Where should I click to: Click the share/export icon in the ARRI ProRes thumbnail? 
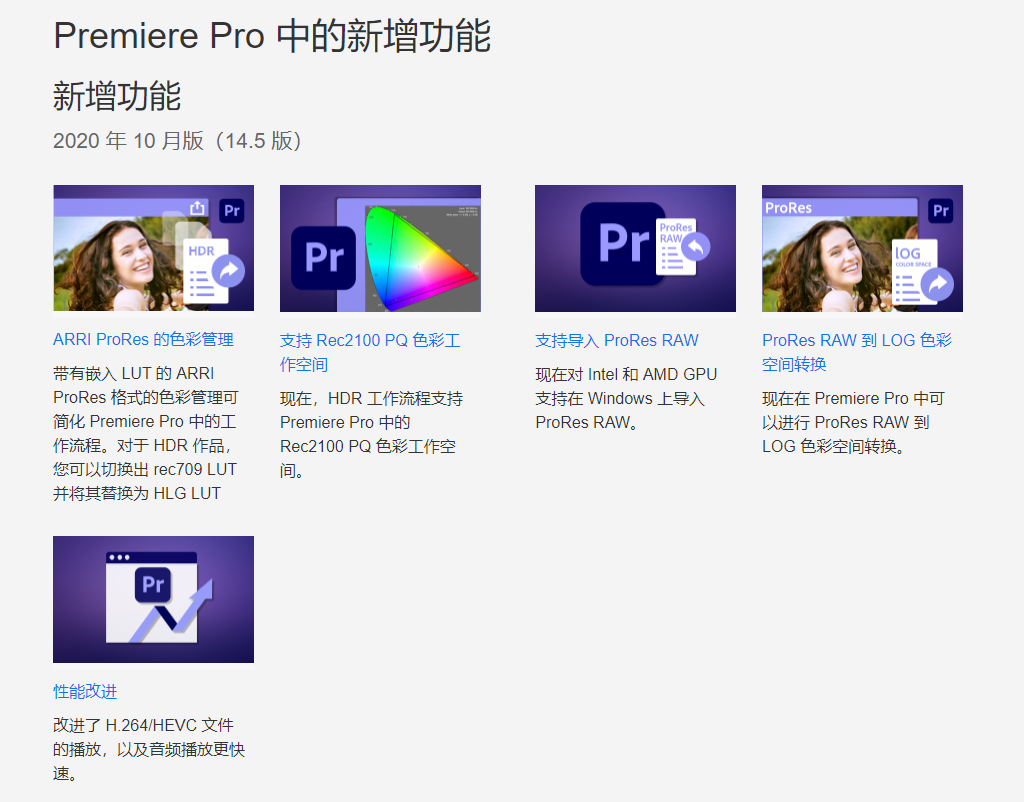tap(196, 207)
